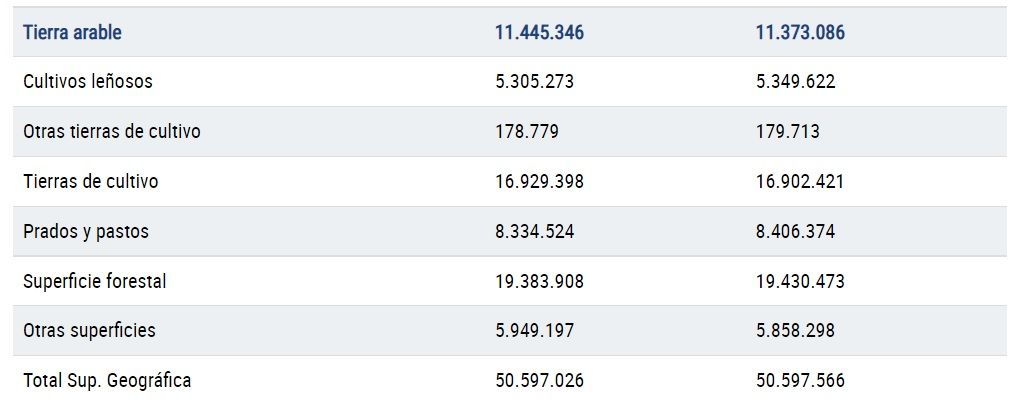This screenshot has width=1025, height=413.
Task: Click the value 179.713
Action: 787,132
